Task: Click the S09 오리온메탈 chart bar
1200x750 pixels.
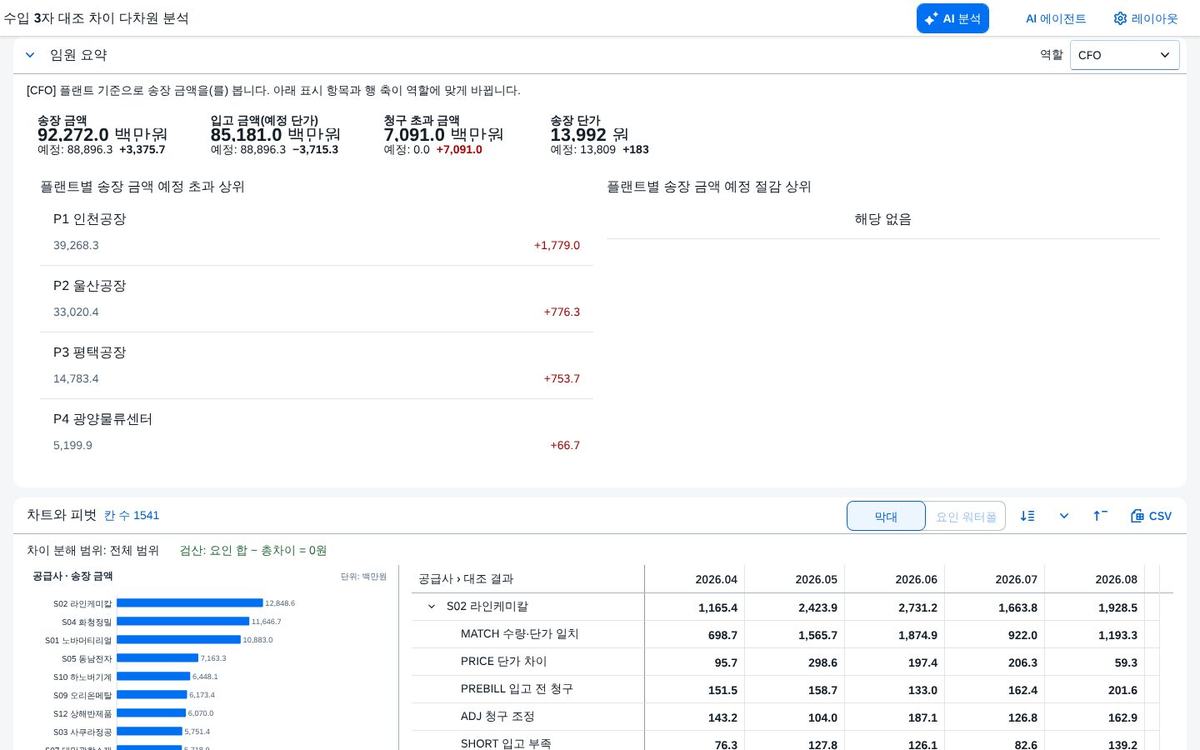Action: pyautogui.click(x=151, y=694)
